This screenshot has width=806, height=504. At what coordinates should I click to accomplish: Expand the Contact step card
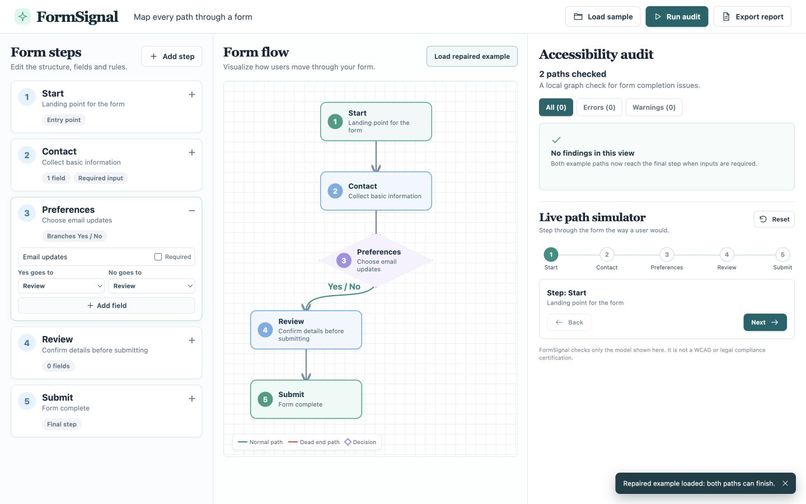tap(192, 153)
